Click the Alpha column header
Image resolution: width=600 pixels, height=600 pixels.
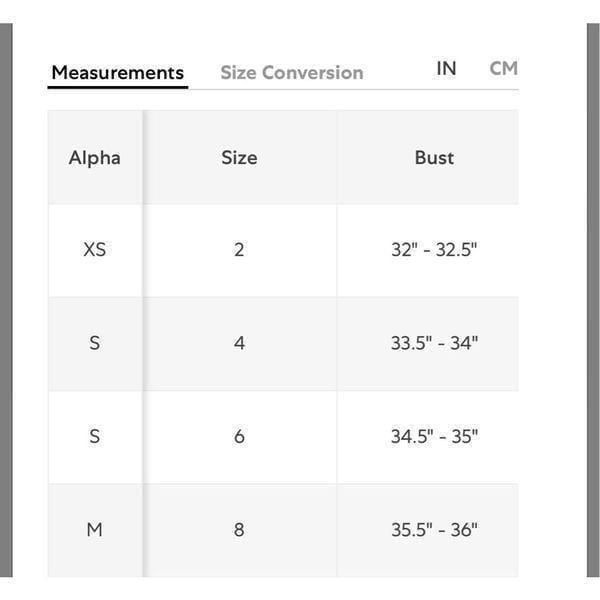click(x=95, y=158)
